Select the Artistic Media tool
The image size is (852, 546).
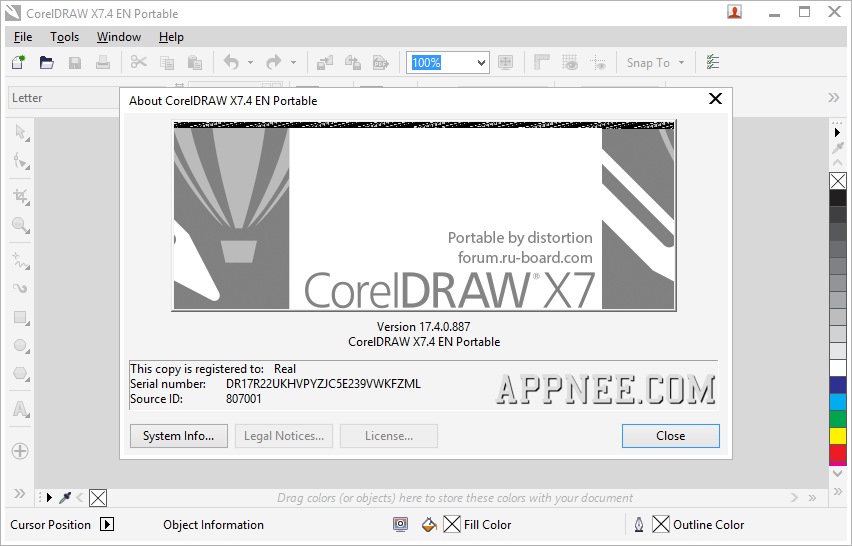click(21, 288)
